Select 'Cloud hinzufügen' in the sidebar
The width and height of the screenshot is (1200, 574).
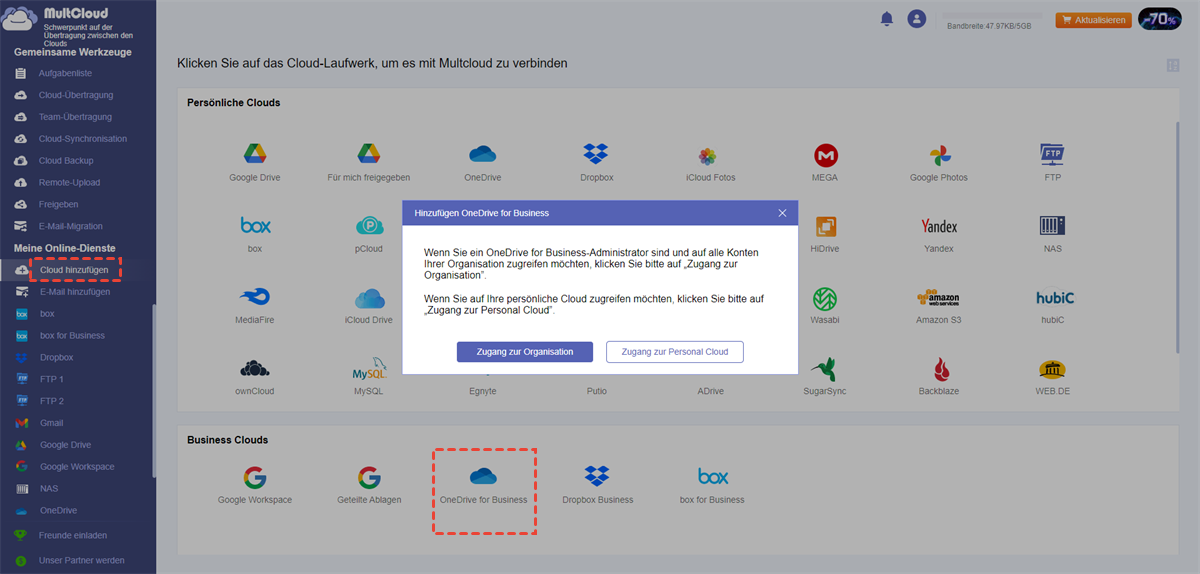point(75,270)
